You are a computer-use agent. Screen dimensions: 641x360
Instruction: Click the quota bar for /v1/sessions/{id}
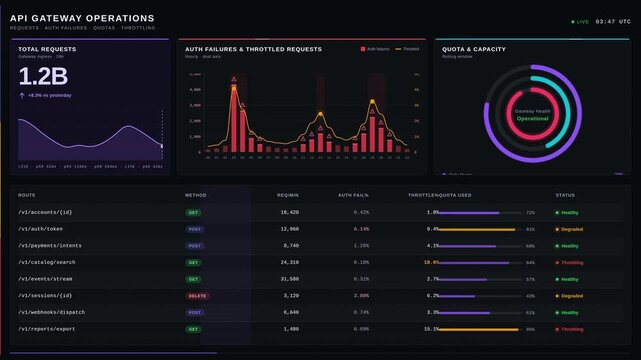pos(480,296)
